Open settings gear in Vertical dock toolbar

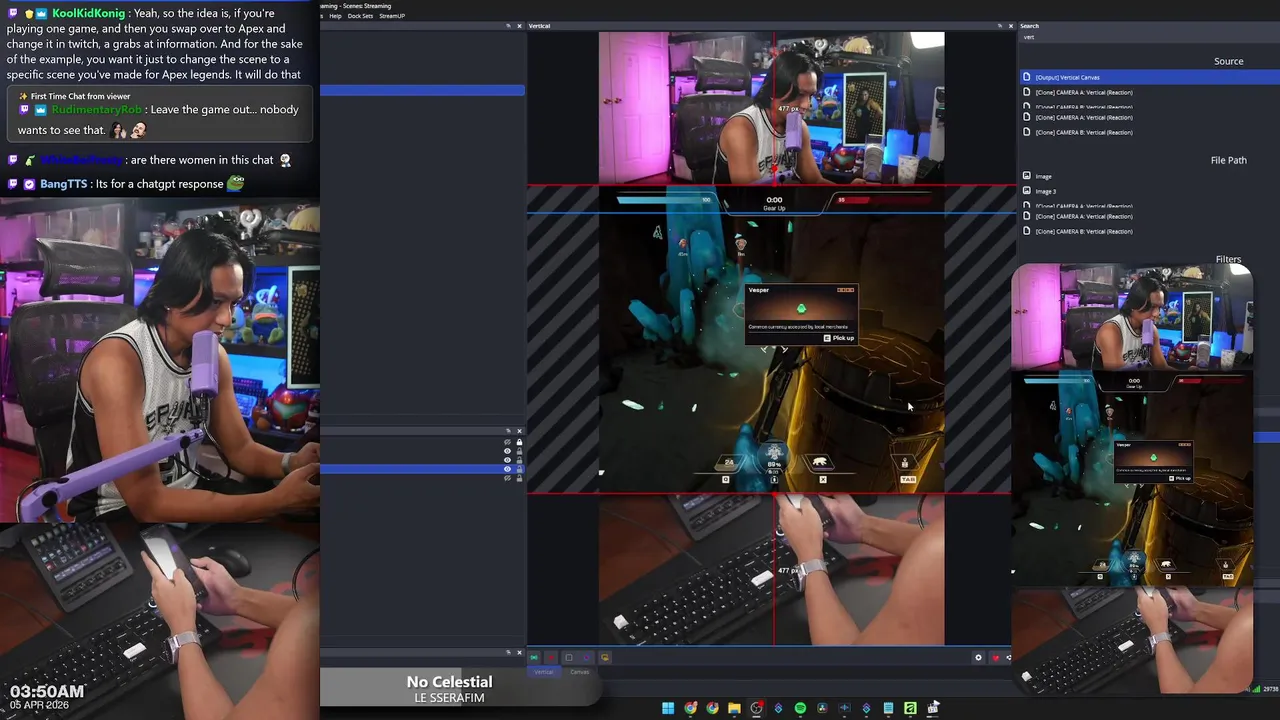(978, 657)
